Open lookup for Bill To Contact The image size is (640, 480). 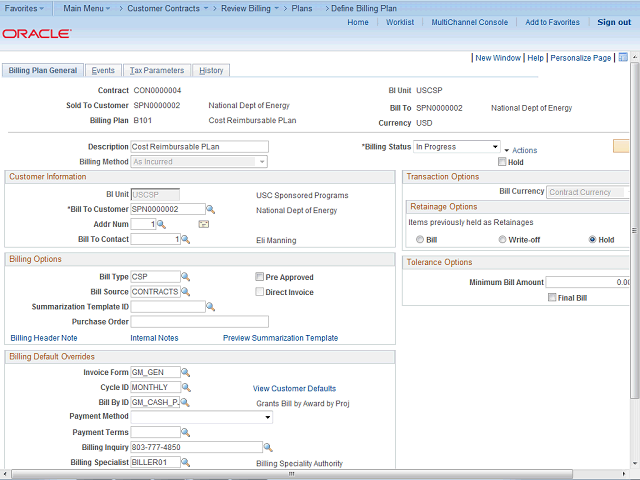coord(185,240)
